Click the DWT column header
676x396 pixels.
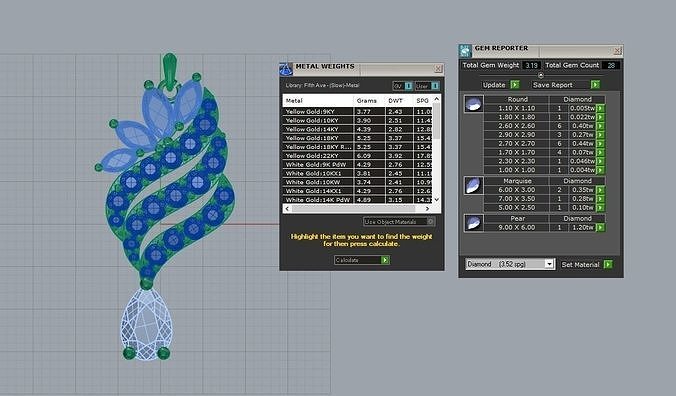point(399,100)
